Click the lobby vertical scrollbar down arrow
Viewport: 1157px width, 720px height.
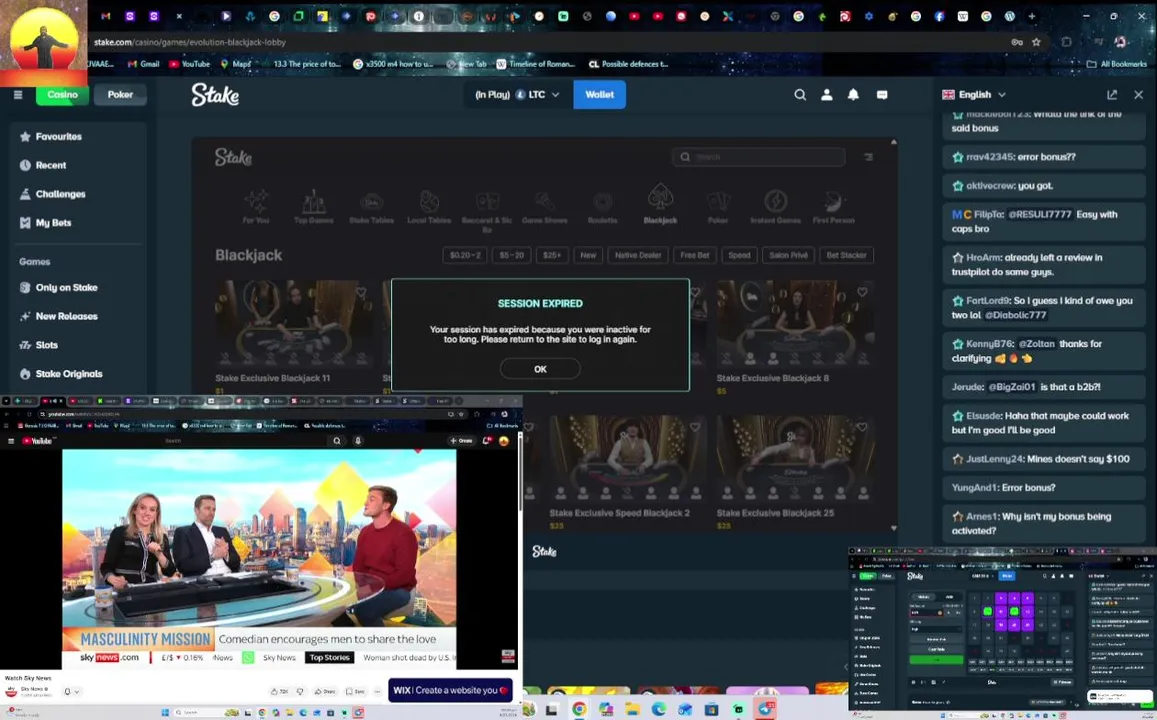coord(894,528)
